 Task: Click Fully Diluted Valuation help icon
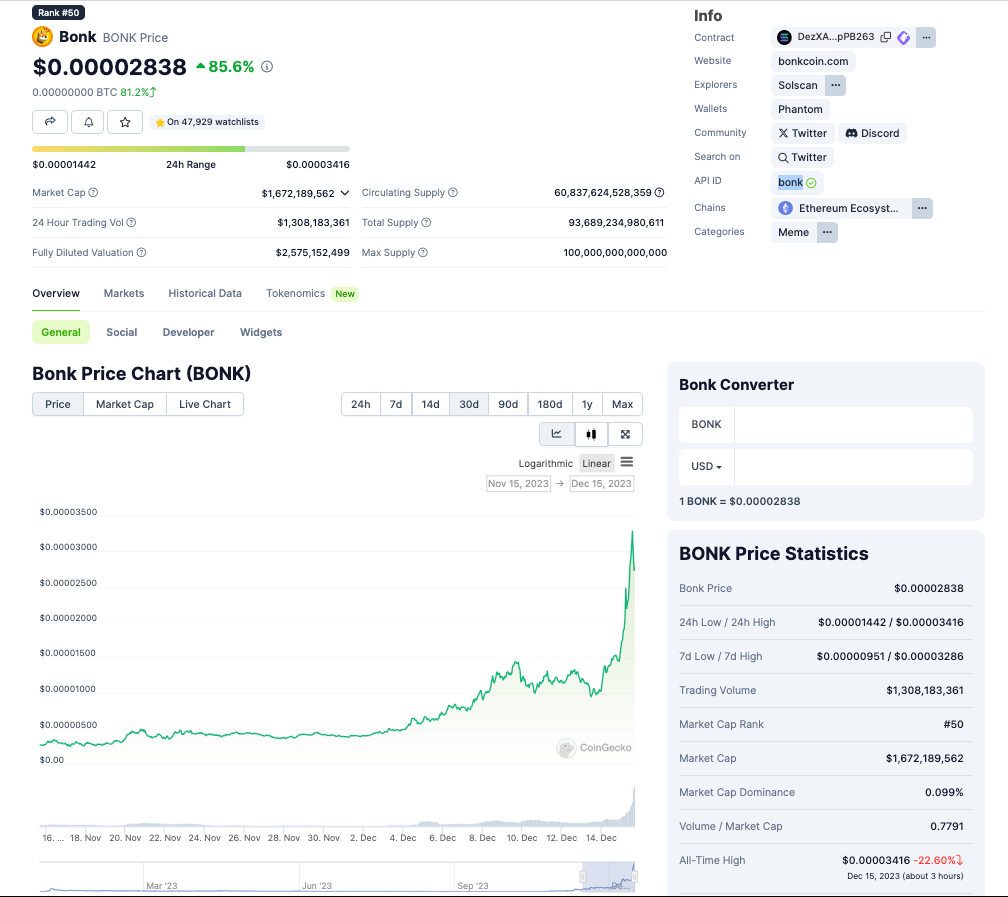(x=141, y=253)
